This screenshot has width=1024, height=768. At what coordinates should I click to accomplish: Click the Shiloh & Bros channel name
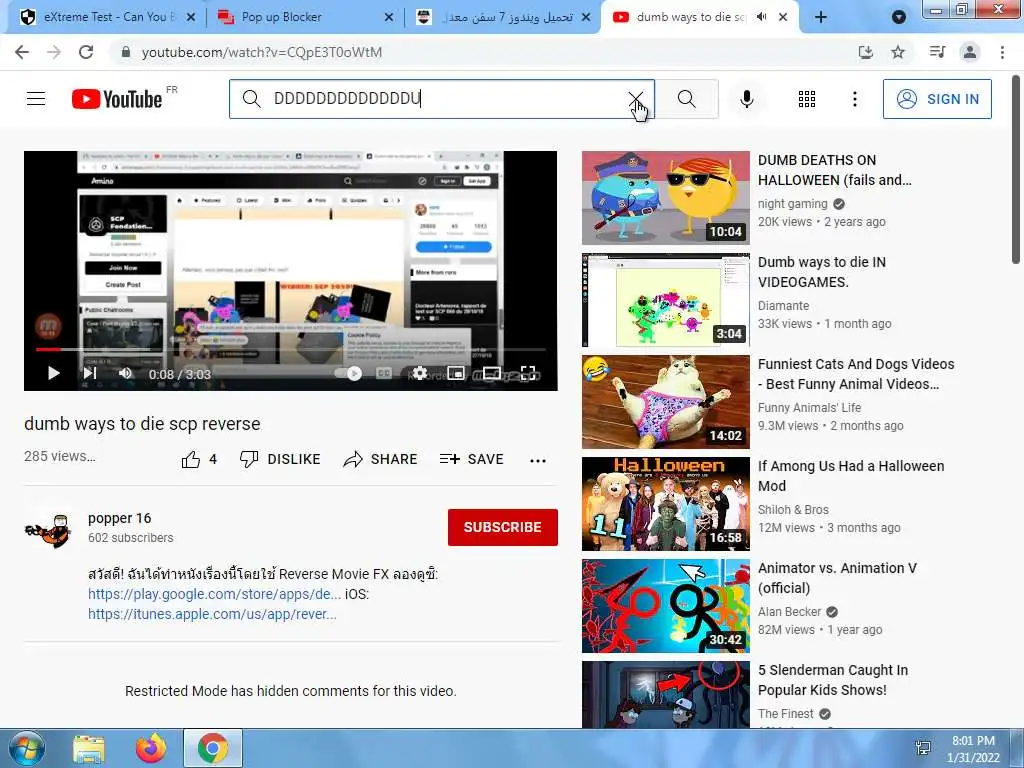click(793, 509)
